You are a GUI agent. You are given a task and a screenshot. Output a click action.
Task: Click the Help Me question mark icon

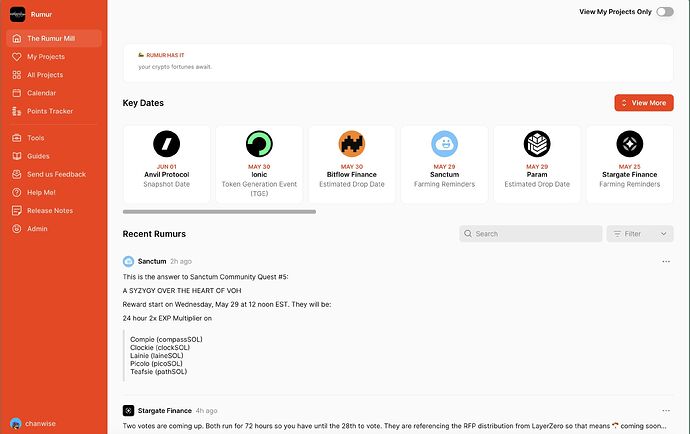[x=17, y=192]
